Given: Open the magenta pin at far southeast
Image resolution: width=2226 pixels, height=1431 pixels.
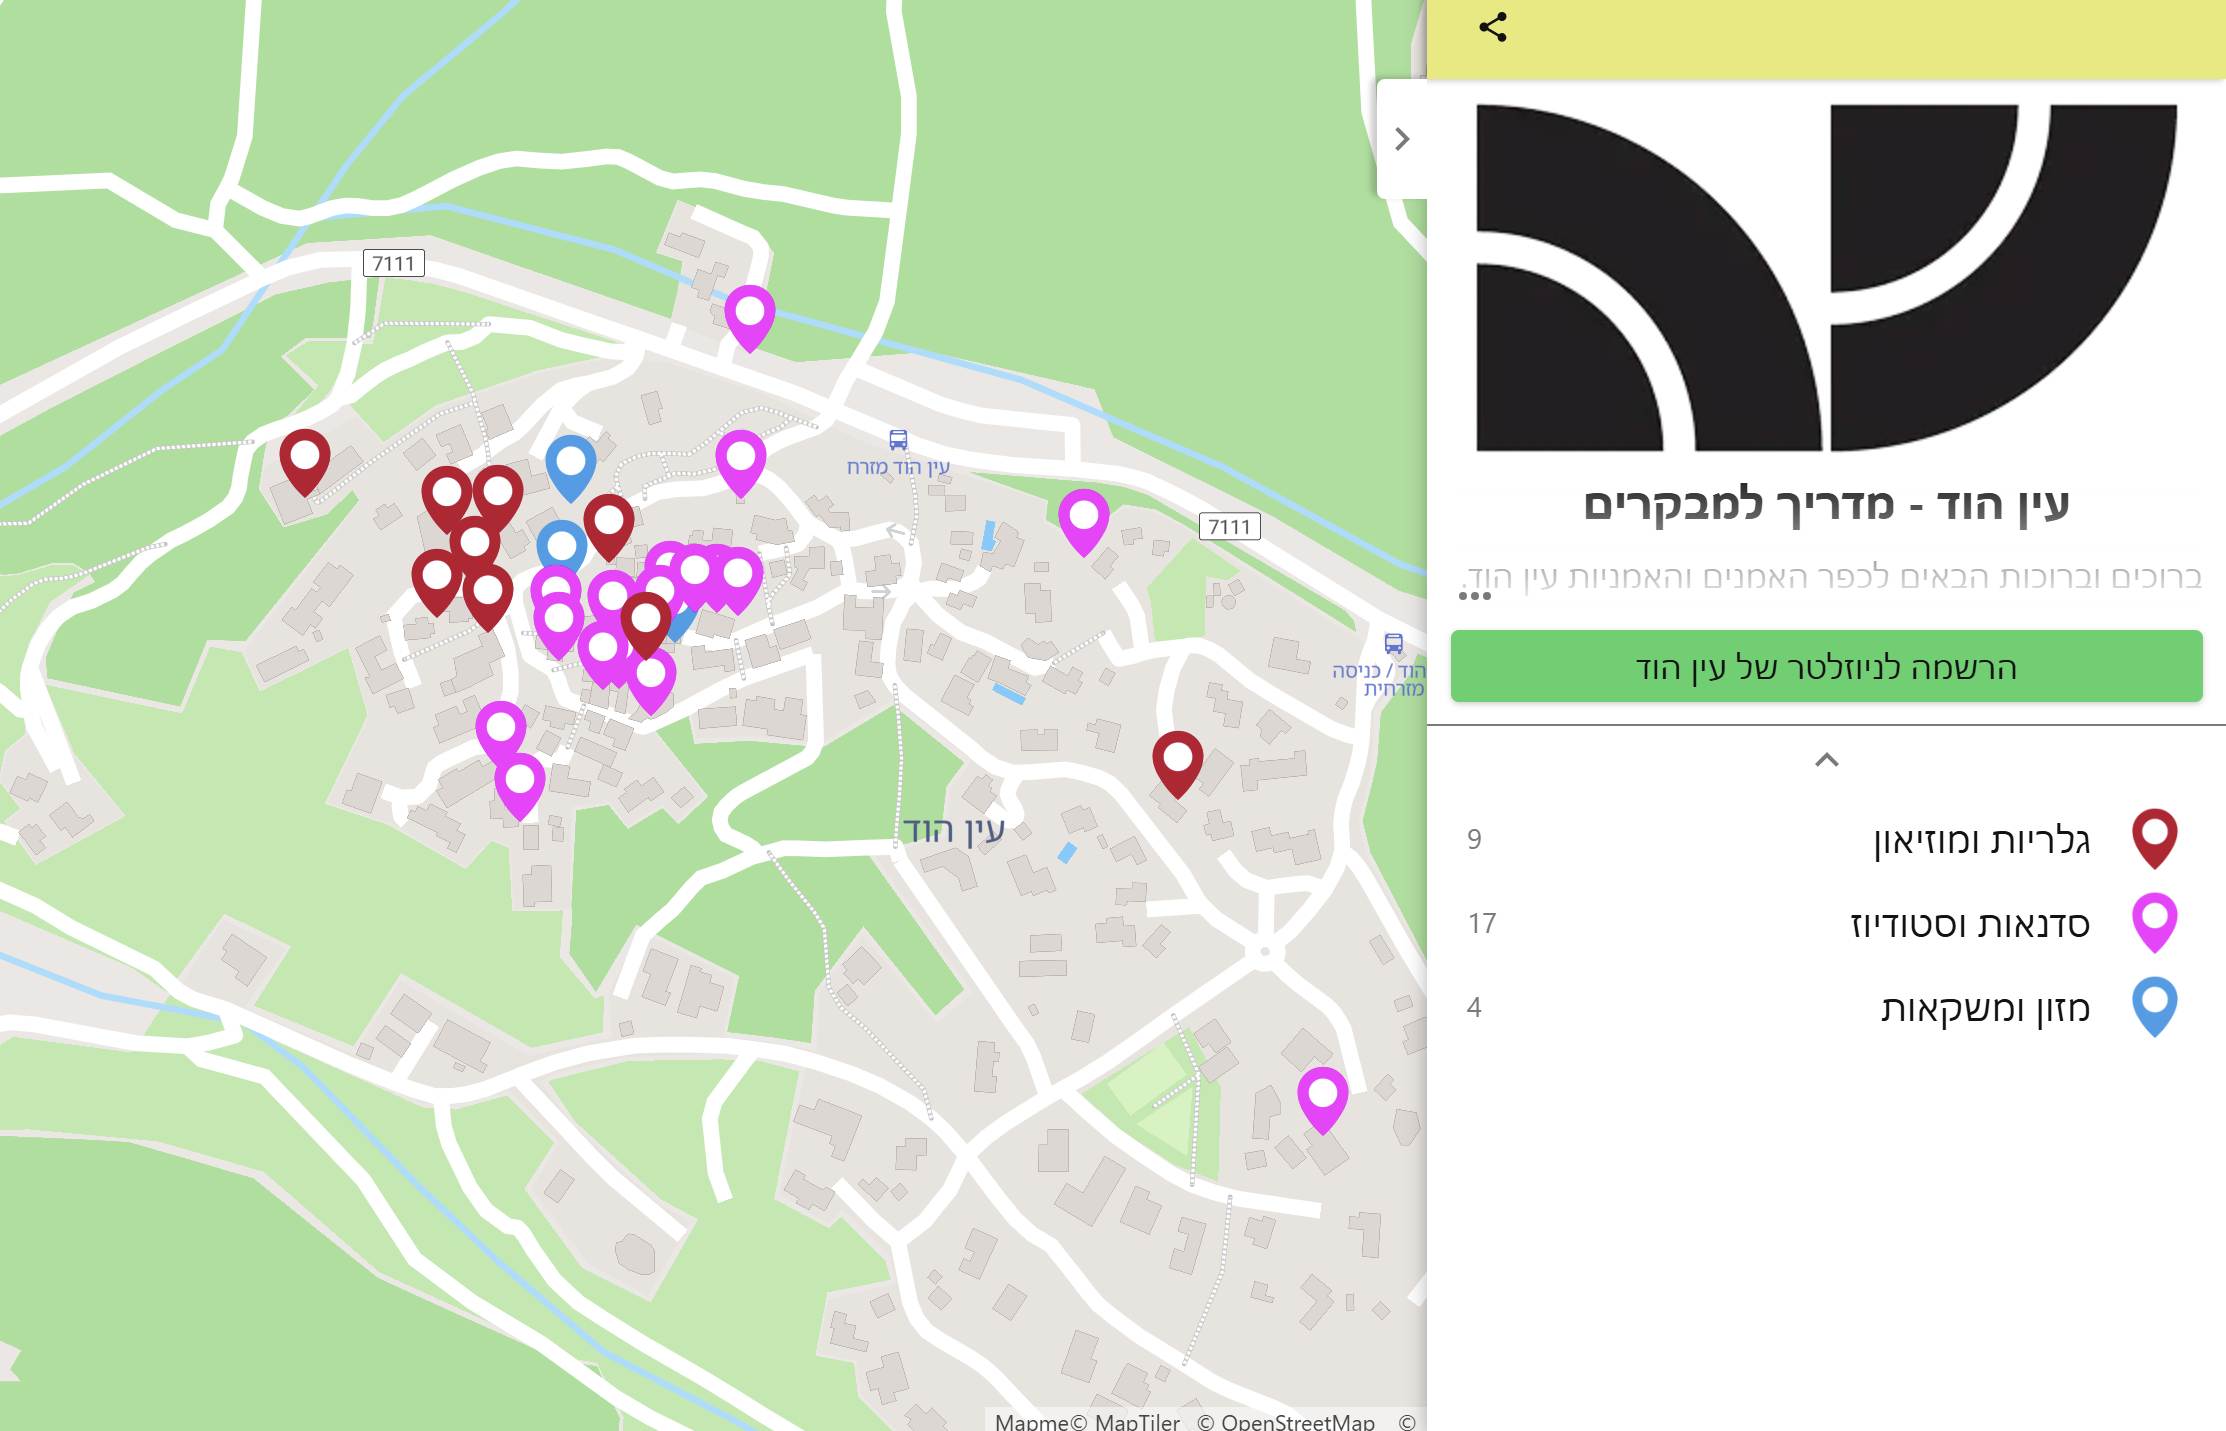Looking at the screenshot, I should click(1322, 1096).
